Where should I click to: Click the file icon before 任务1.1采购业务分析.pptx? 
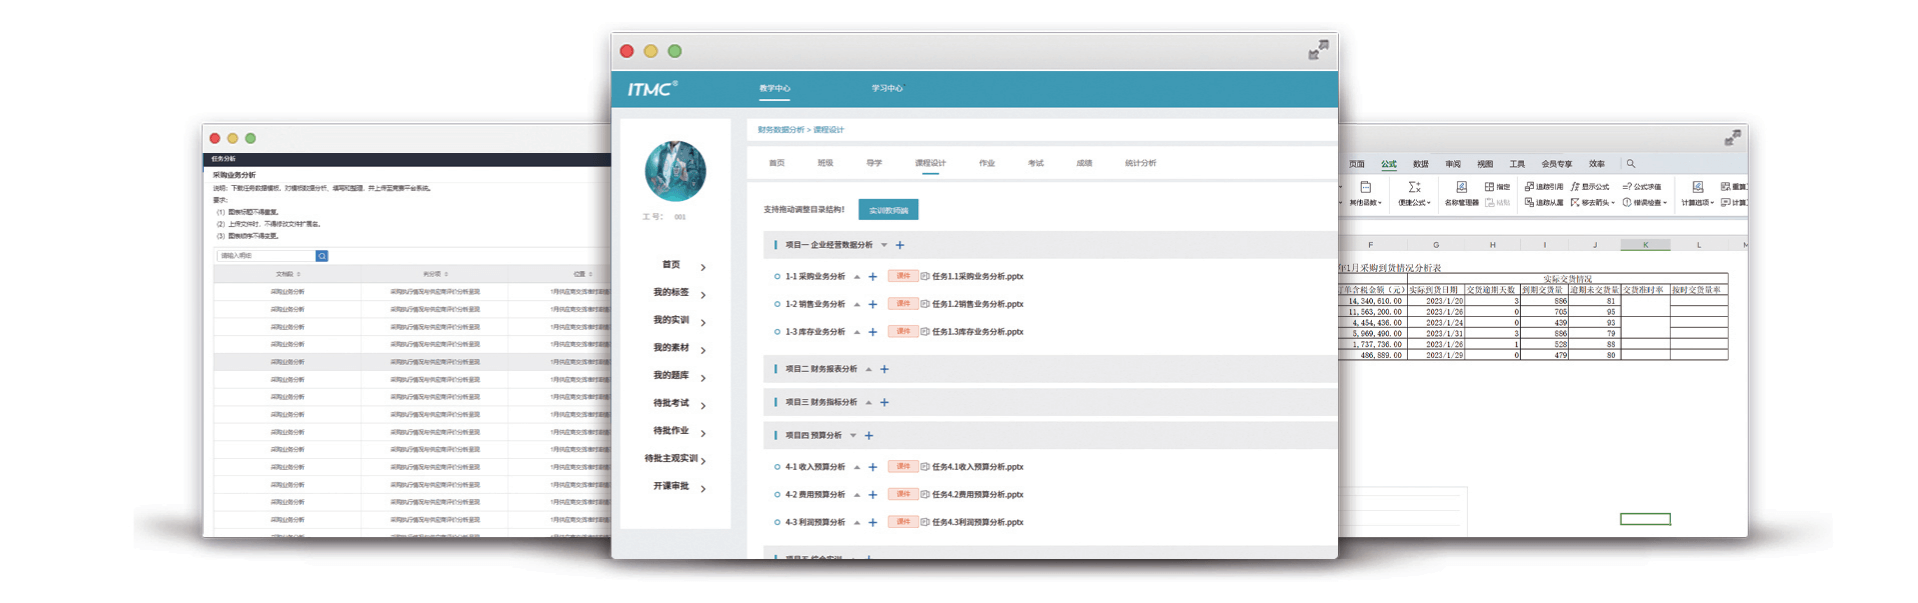tap(925, 277)
